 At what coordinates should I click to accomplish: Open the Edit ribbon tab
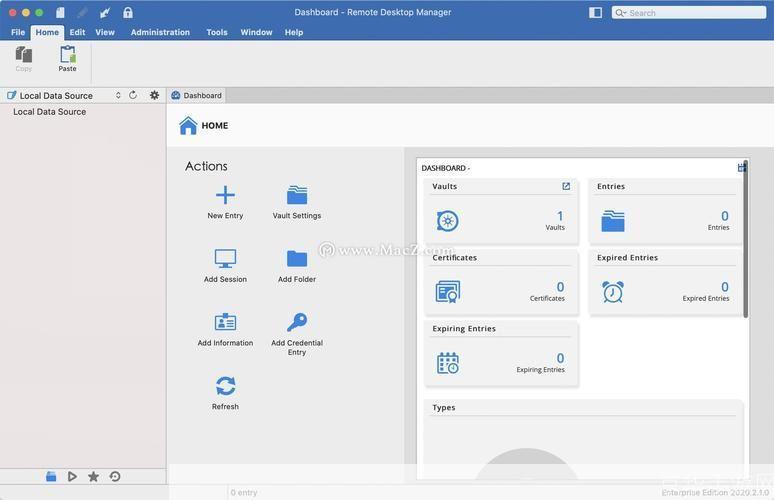77,32
